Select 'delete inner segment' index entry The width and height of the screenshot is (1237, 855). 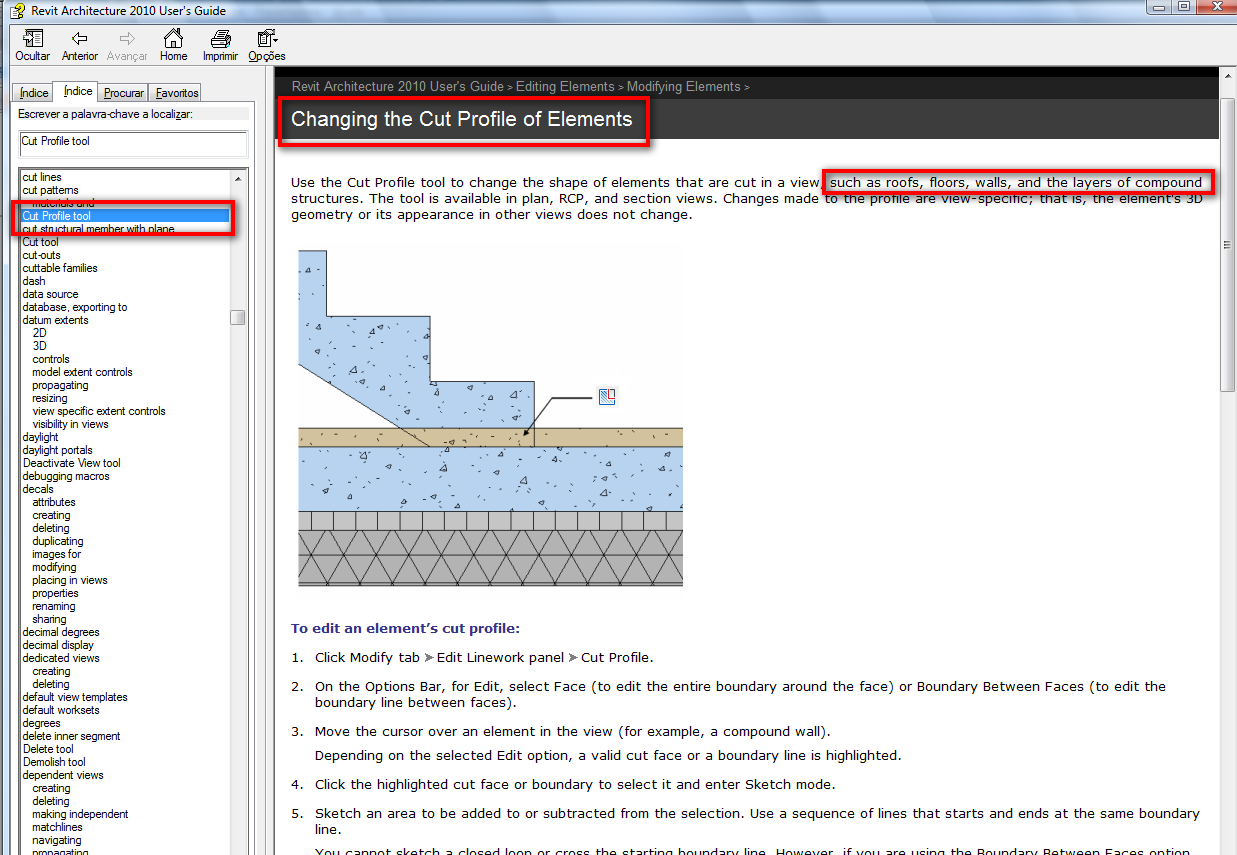coord(72,736)
